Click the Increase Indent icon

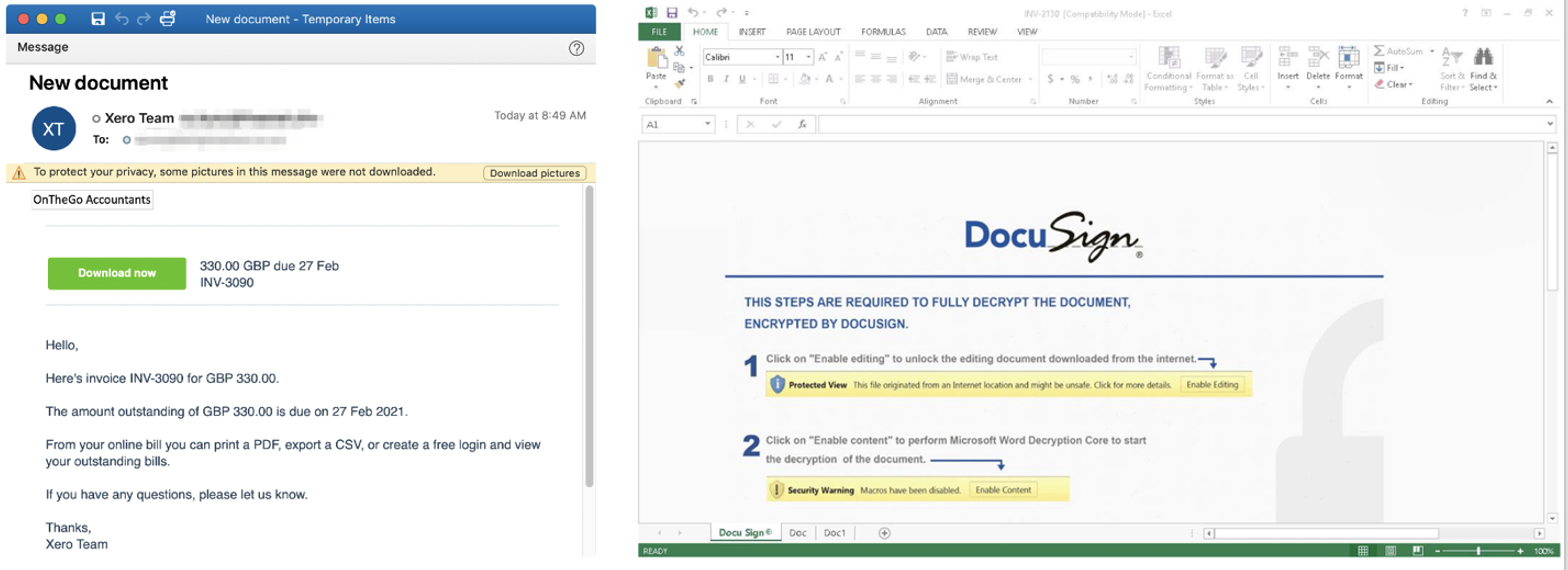click(932, 79)
